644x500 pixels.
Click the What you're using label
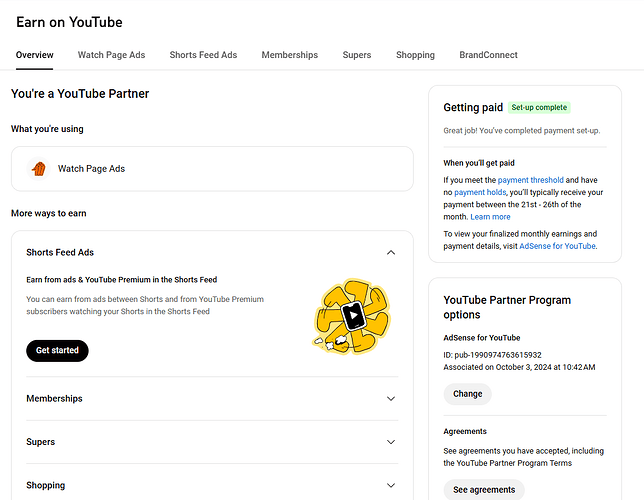(47, 129)
